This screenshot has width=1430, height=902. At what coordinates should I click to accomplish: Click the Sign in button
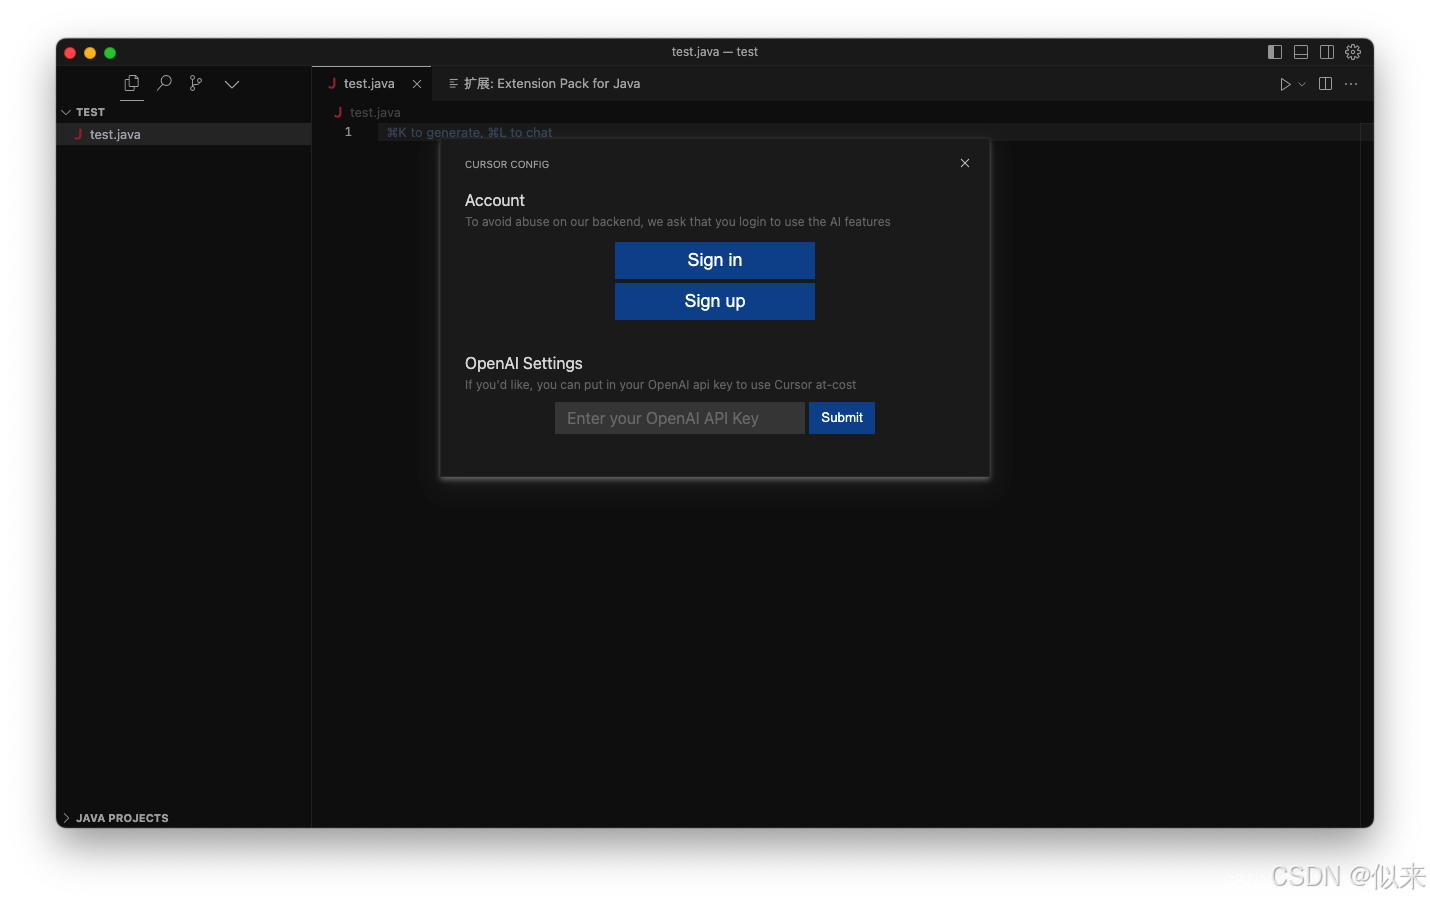coord(715,260)
